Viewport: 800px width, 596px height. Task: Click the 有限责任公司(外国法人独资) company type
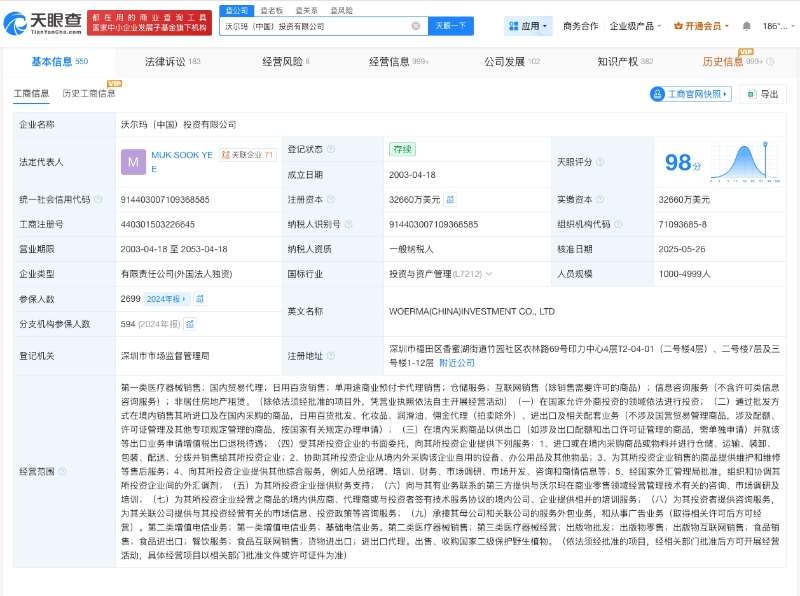tap(176, 274)
